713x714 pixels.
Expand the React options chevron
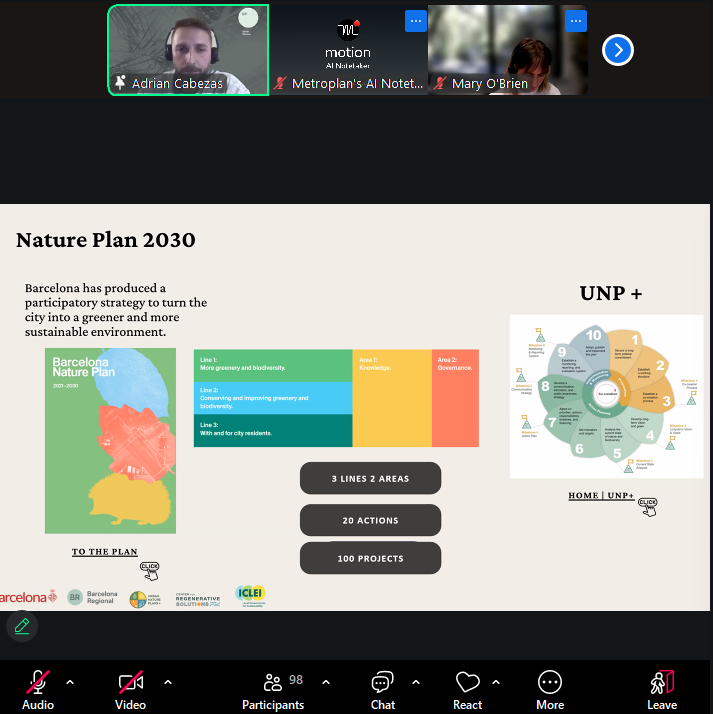[x=496, y=682]
